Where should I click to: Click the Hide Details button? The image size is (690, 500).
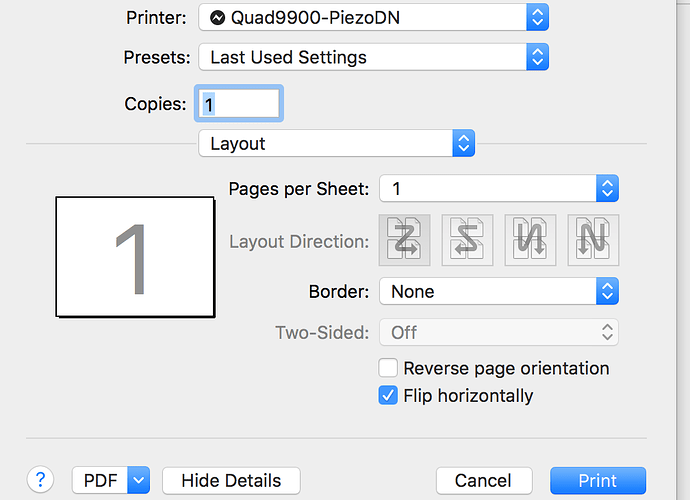(x=230, y=481)
